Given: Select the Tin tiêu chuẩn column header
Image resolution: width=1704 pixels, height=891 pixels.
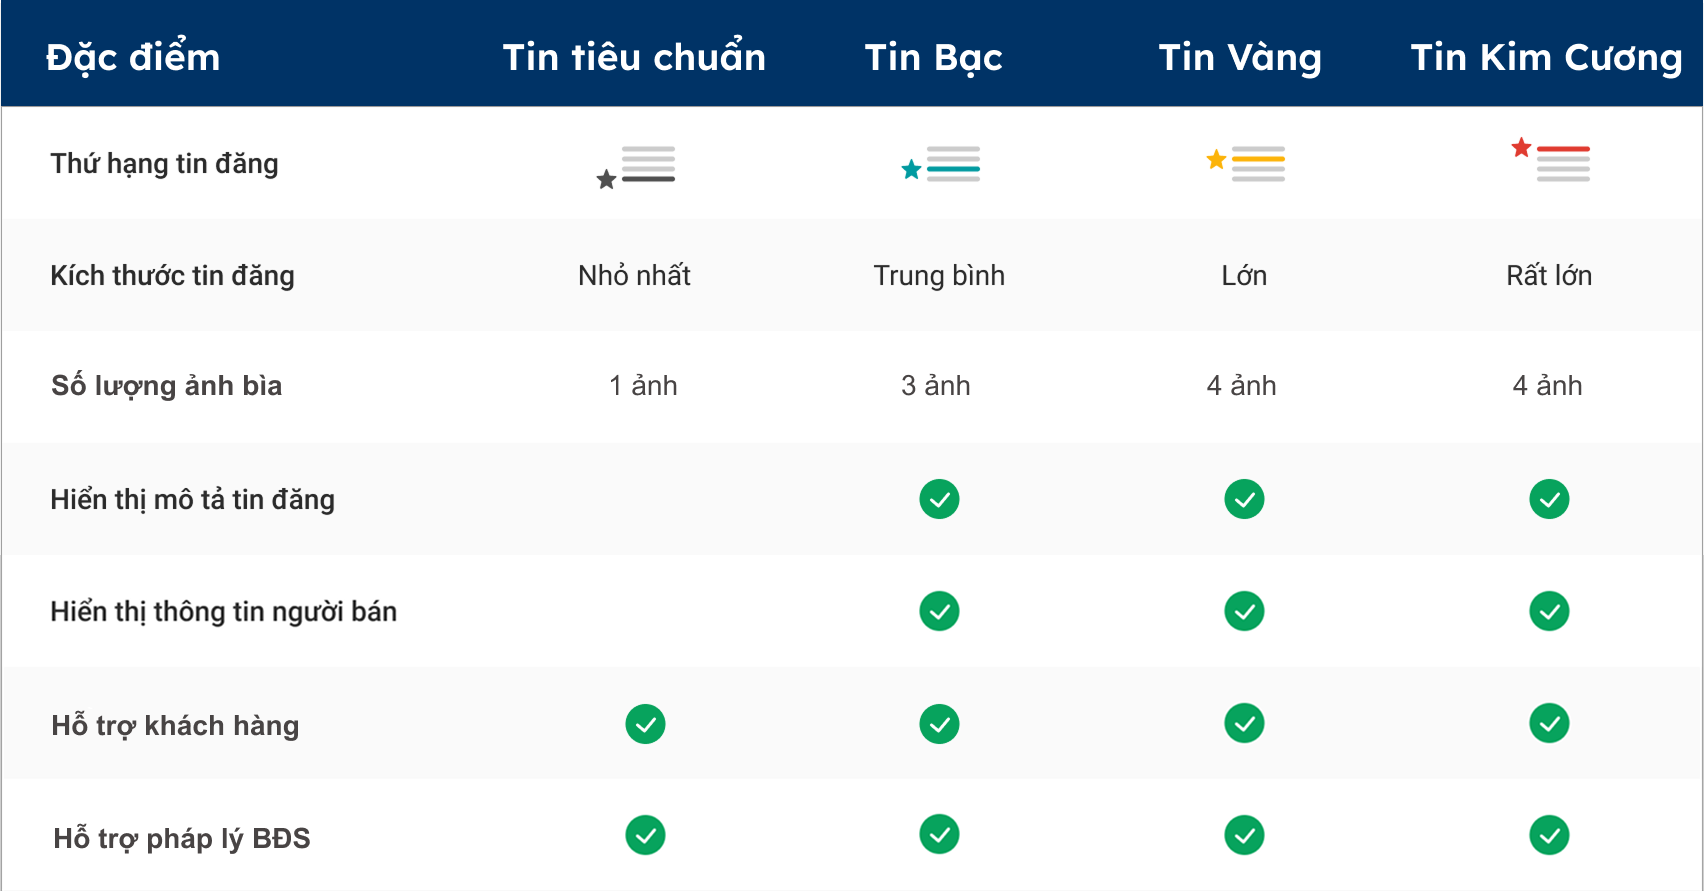Looking at the screenshot, I should 634,57.
